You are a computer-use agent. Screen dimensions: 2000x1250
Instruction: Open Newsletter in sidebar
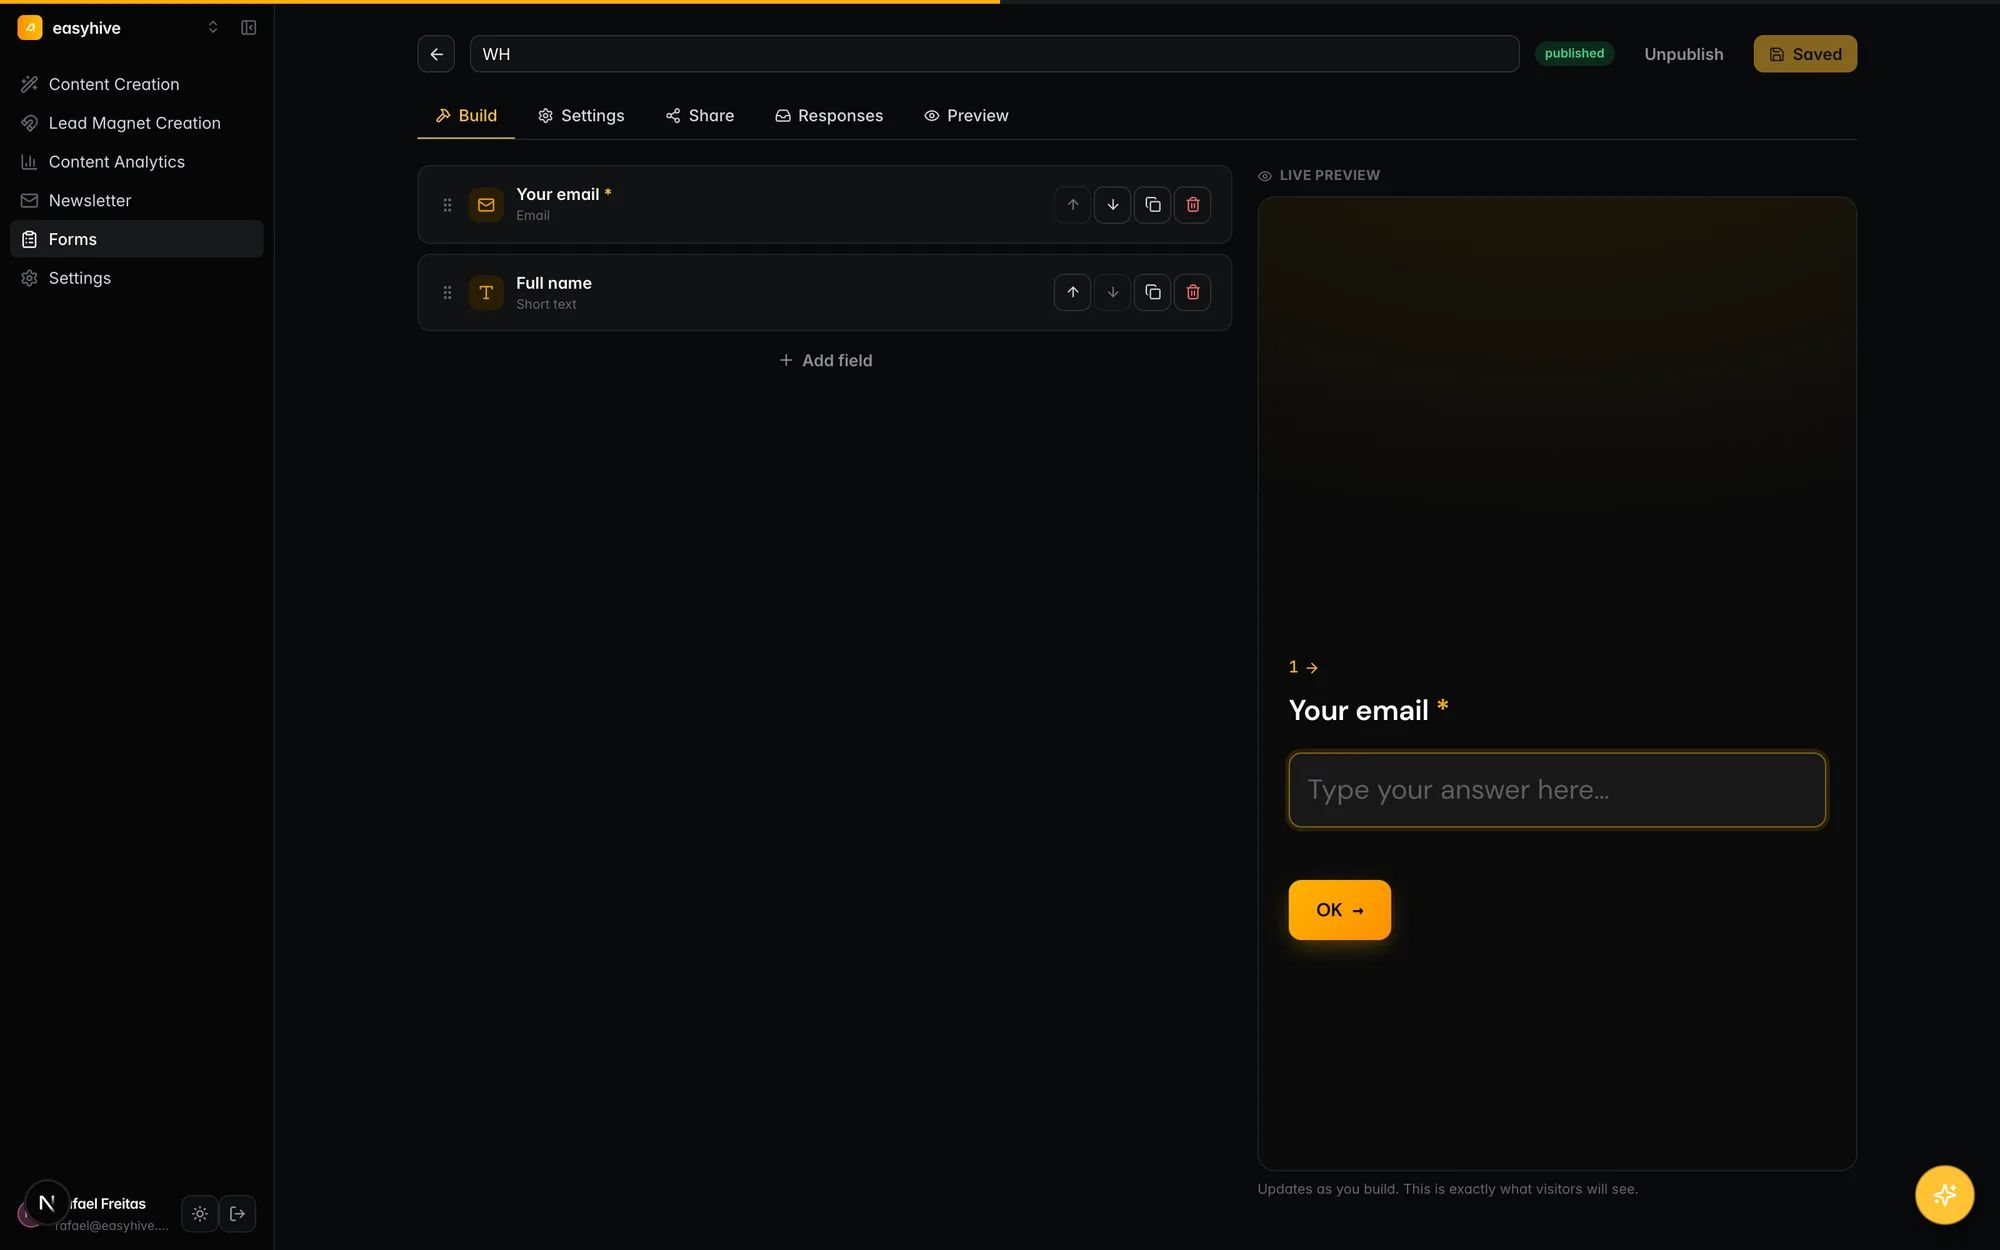[x=137, y=200]
